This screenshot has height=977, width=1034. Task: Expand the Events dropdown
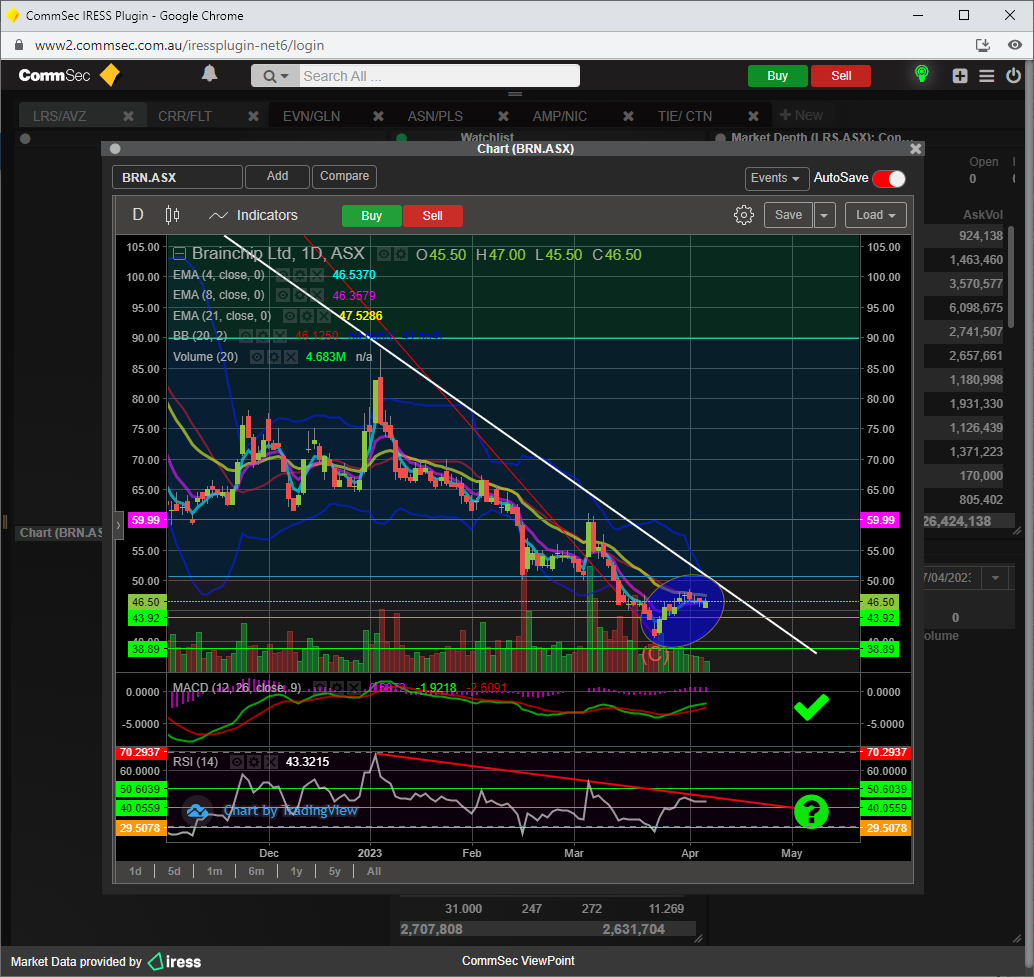[x=776, y=178]
